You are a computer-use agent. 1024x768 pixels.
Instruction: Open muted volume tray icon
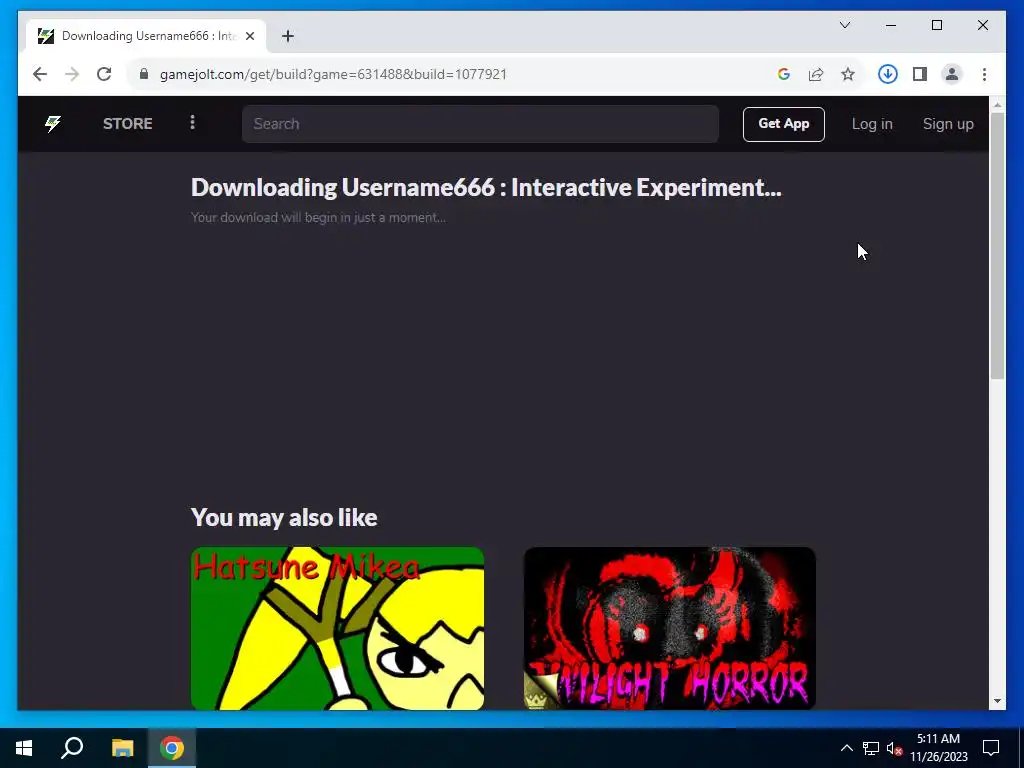tap(894, 748)
